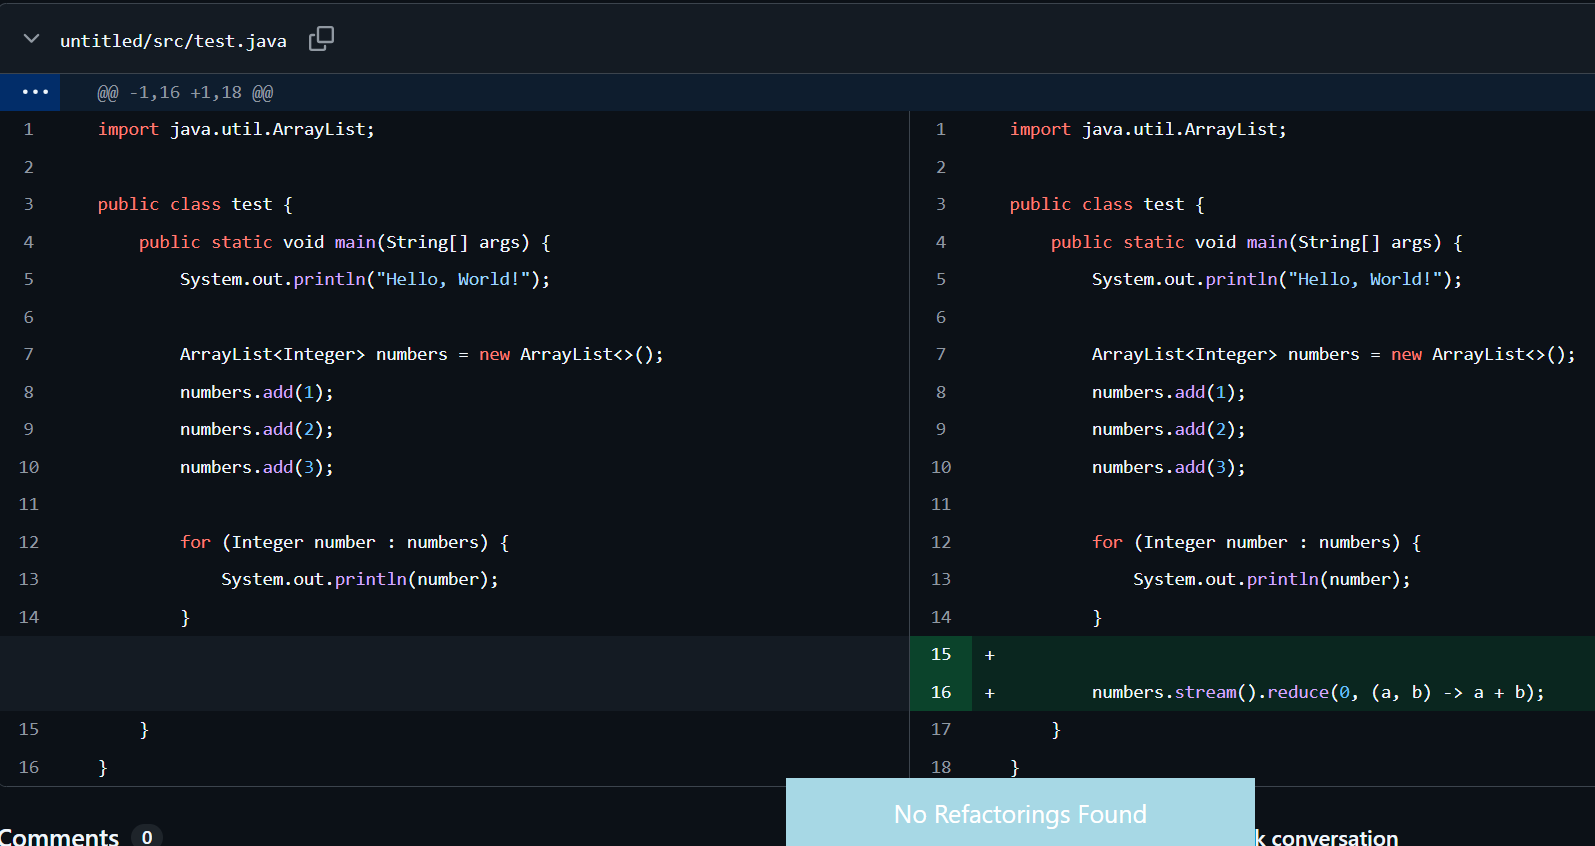Image resolution: width=1595 pixels, height=846 pixels.
Task: Click the plus marker on added line 16
Action: (x=989, y=693)
